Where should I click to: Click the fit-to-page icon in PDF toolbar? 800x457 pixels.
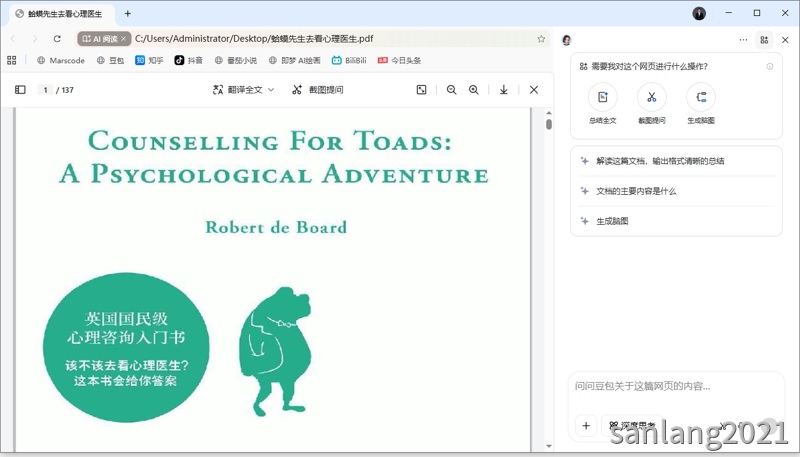pos(421,90)
